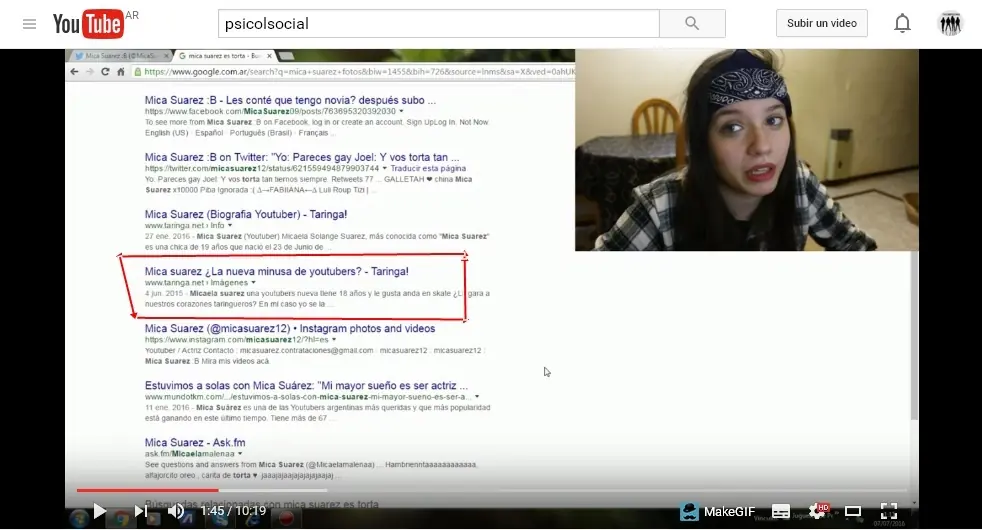Reload the recorded Google page

point(105,71)
